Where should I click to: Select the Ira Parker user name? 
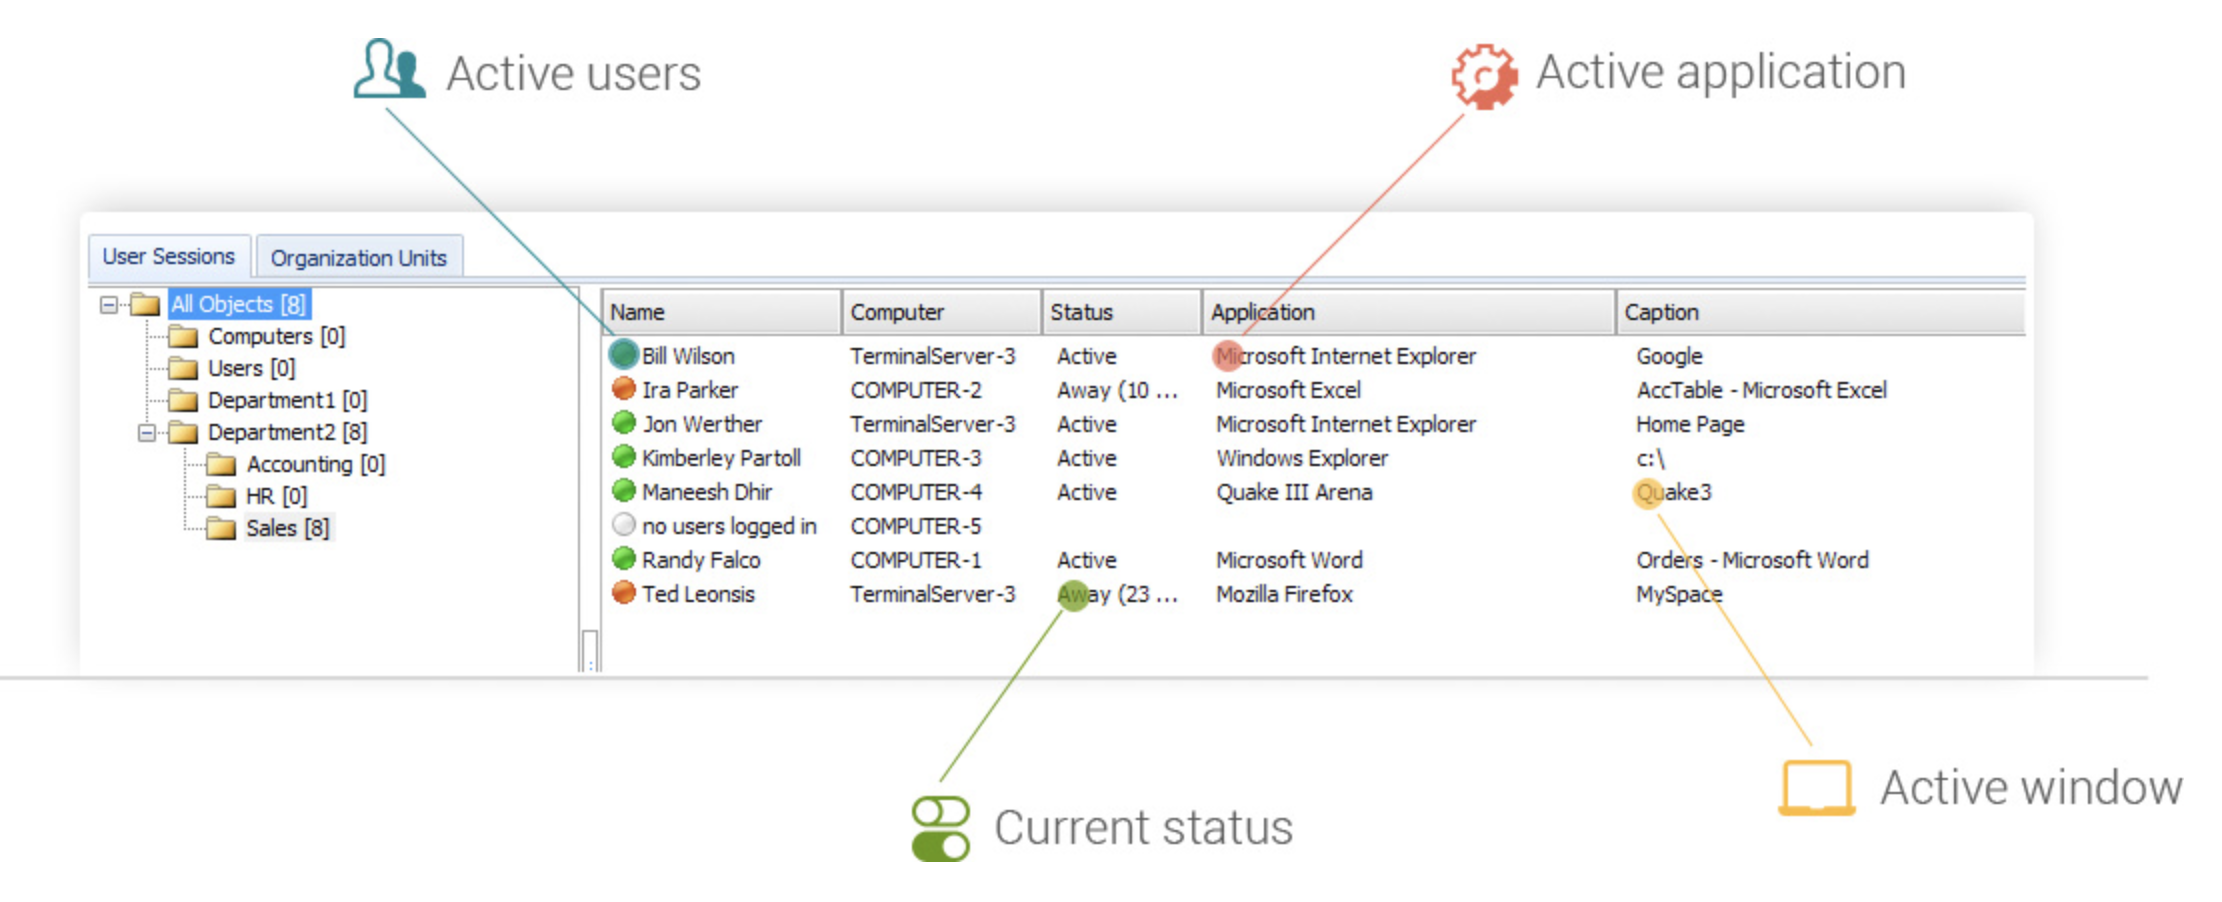pyautogui.click(x=690, y=390)
